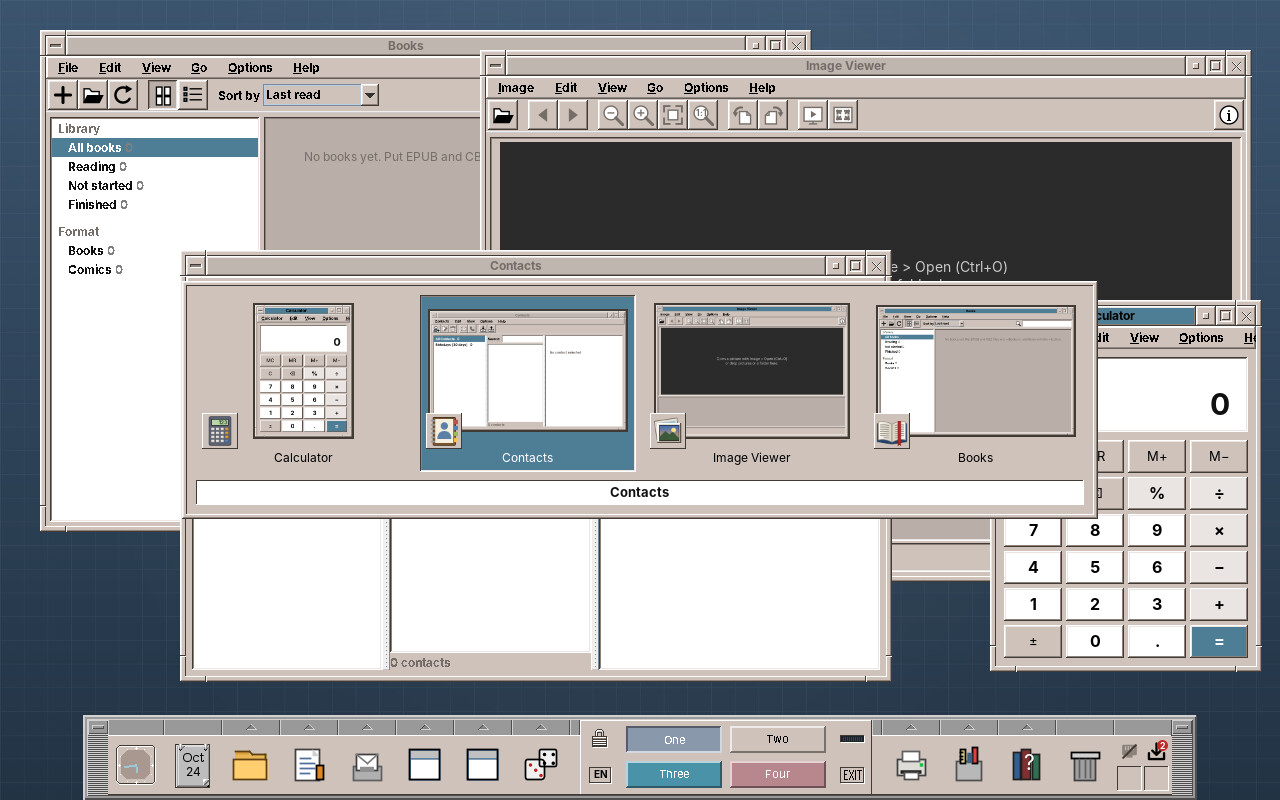Expand the subpanel arrow above the mail icon
This screenshot has height=800, width=1280.
[x=367, y=726]
